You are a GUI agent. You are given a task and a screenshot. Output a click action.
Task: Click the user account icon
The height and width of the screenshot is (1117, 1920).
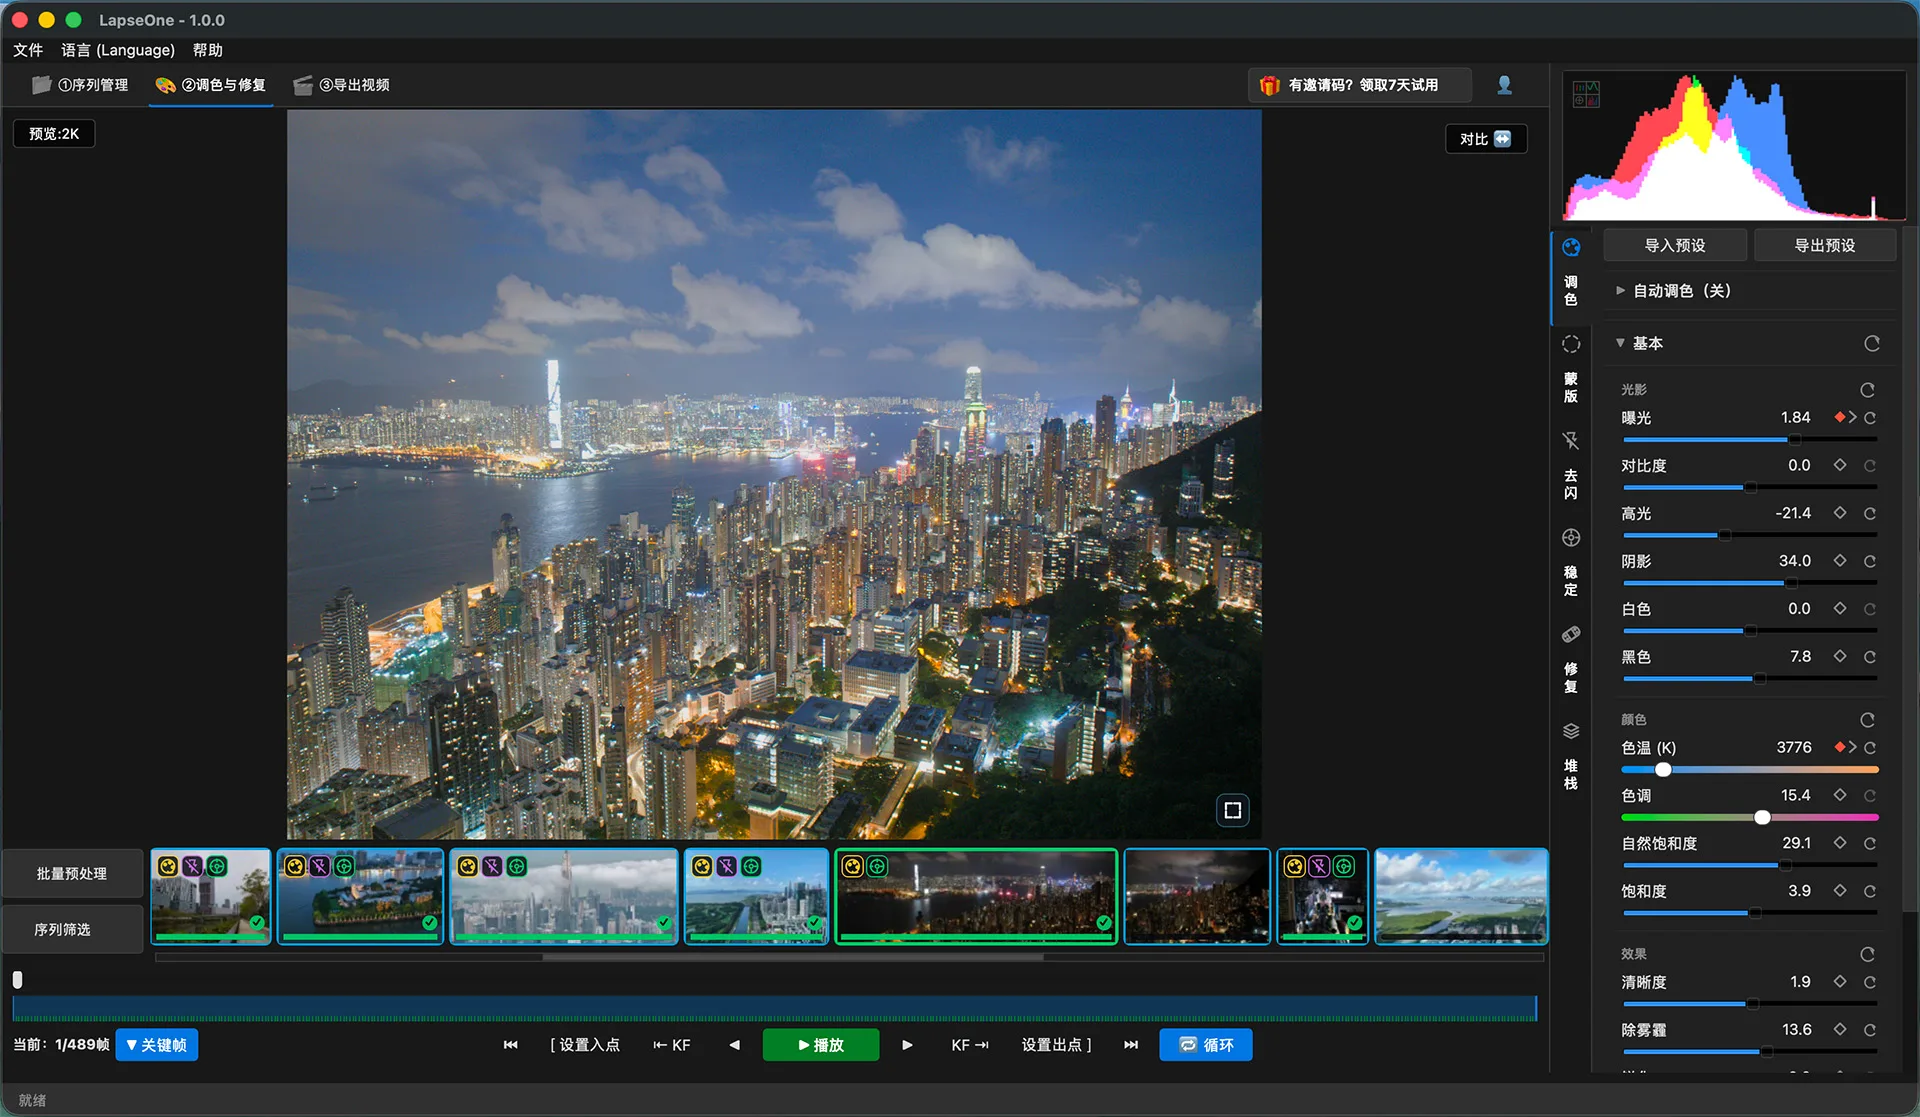[x=1504, y=85]
